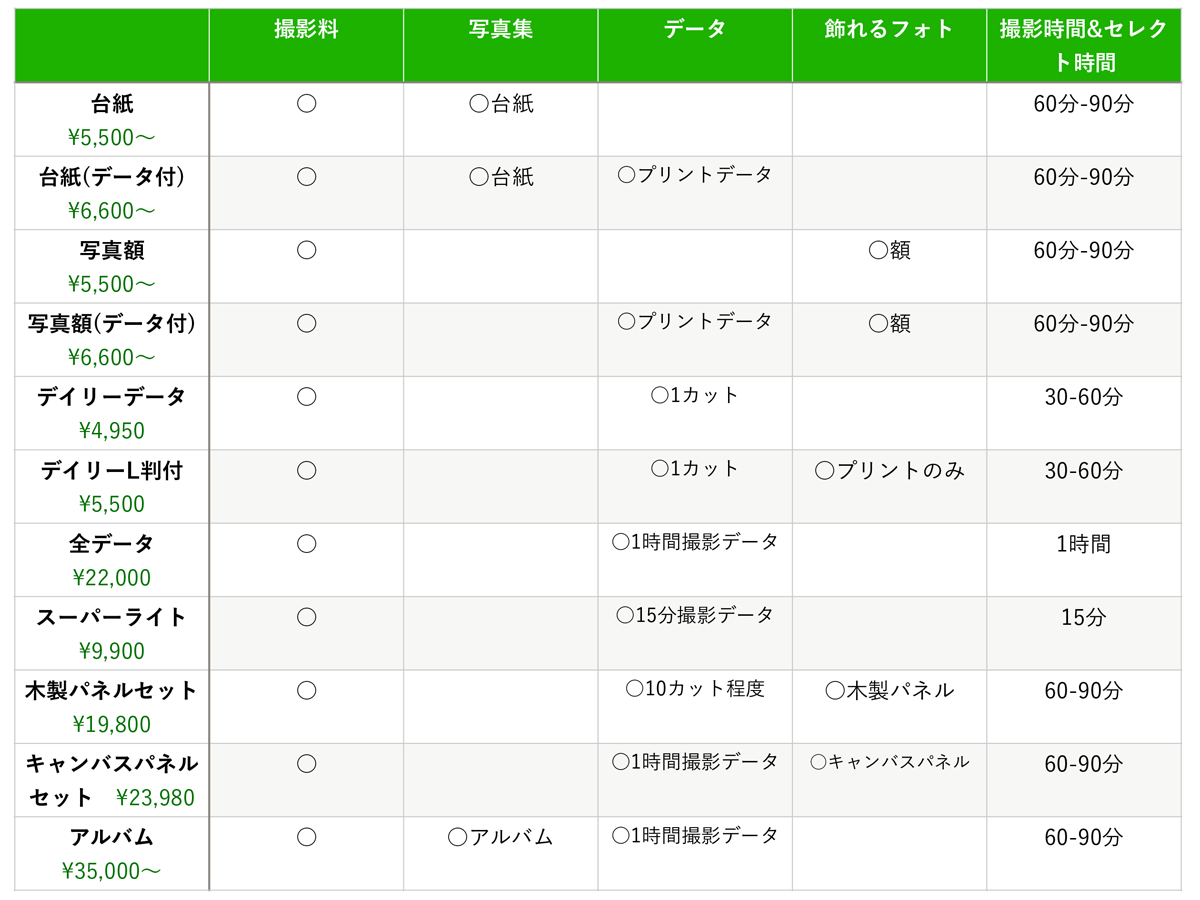The height and width of the screenshot is (900, 1200).
Task: Click the 写真集 column header
Action: coord(501,30)
